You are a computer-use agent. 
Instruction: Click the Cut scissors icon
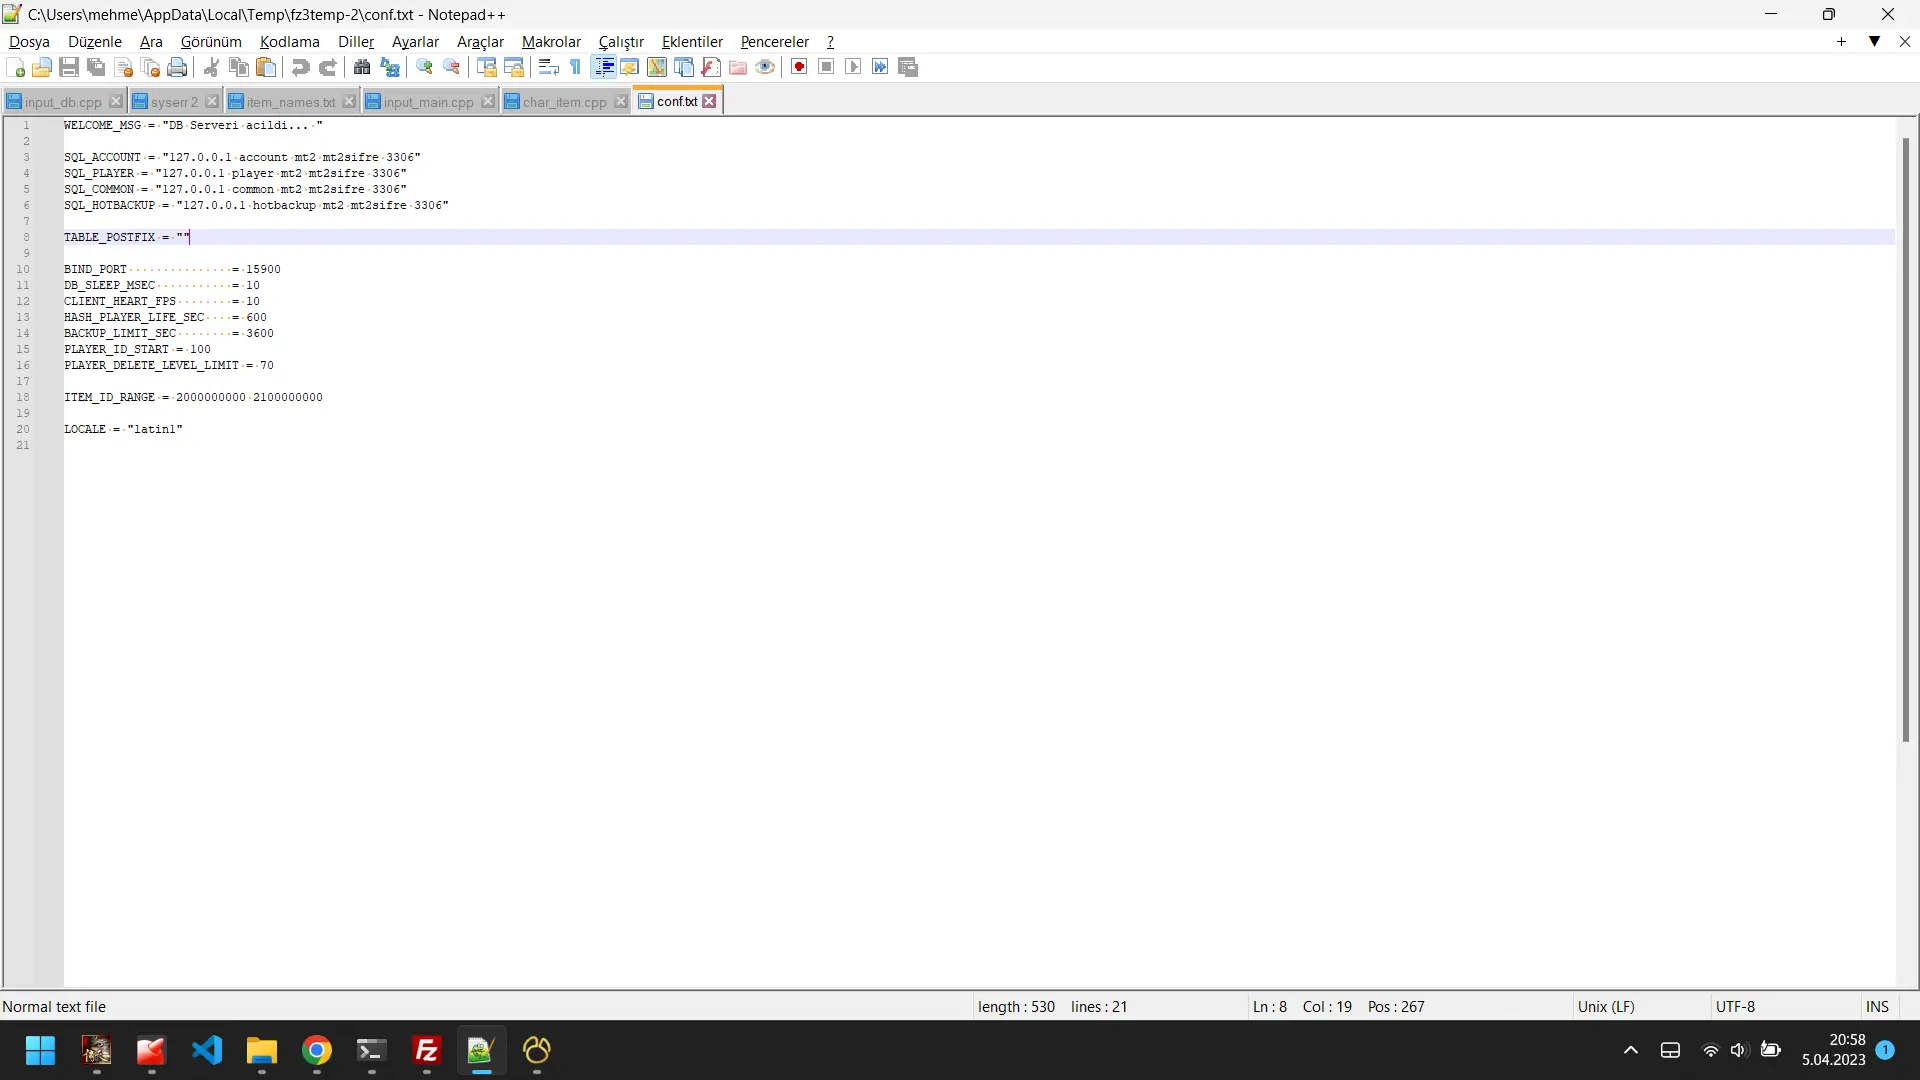click(211, 67)
